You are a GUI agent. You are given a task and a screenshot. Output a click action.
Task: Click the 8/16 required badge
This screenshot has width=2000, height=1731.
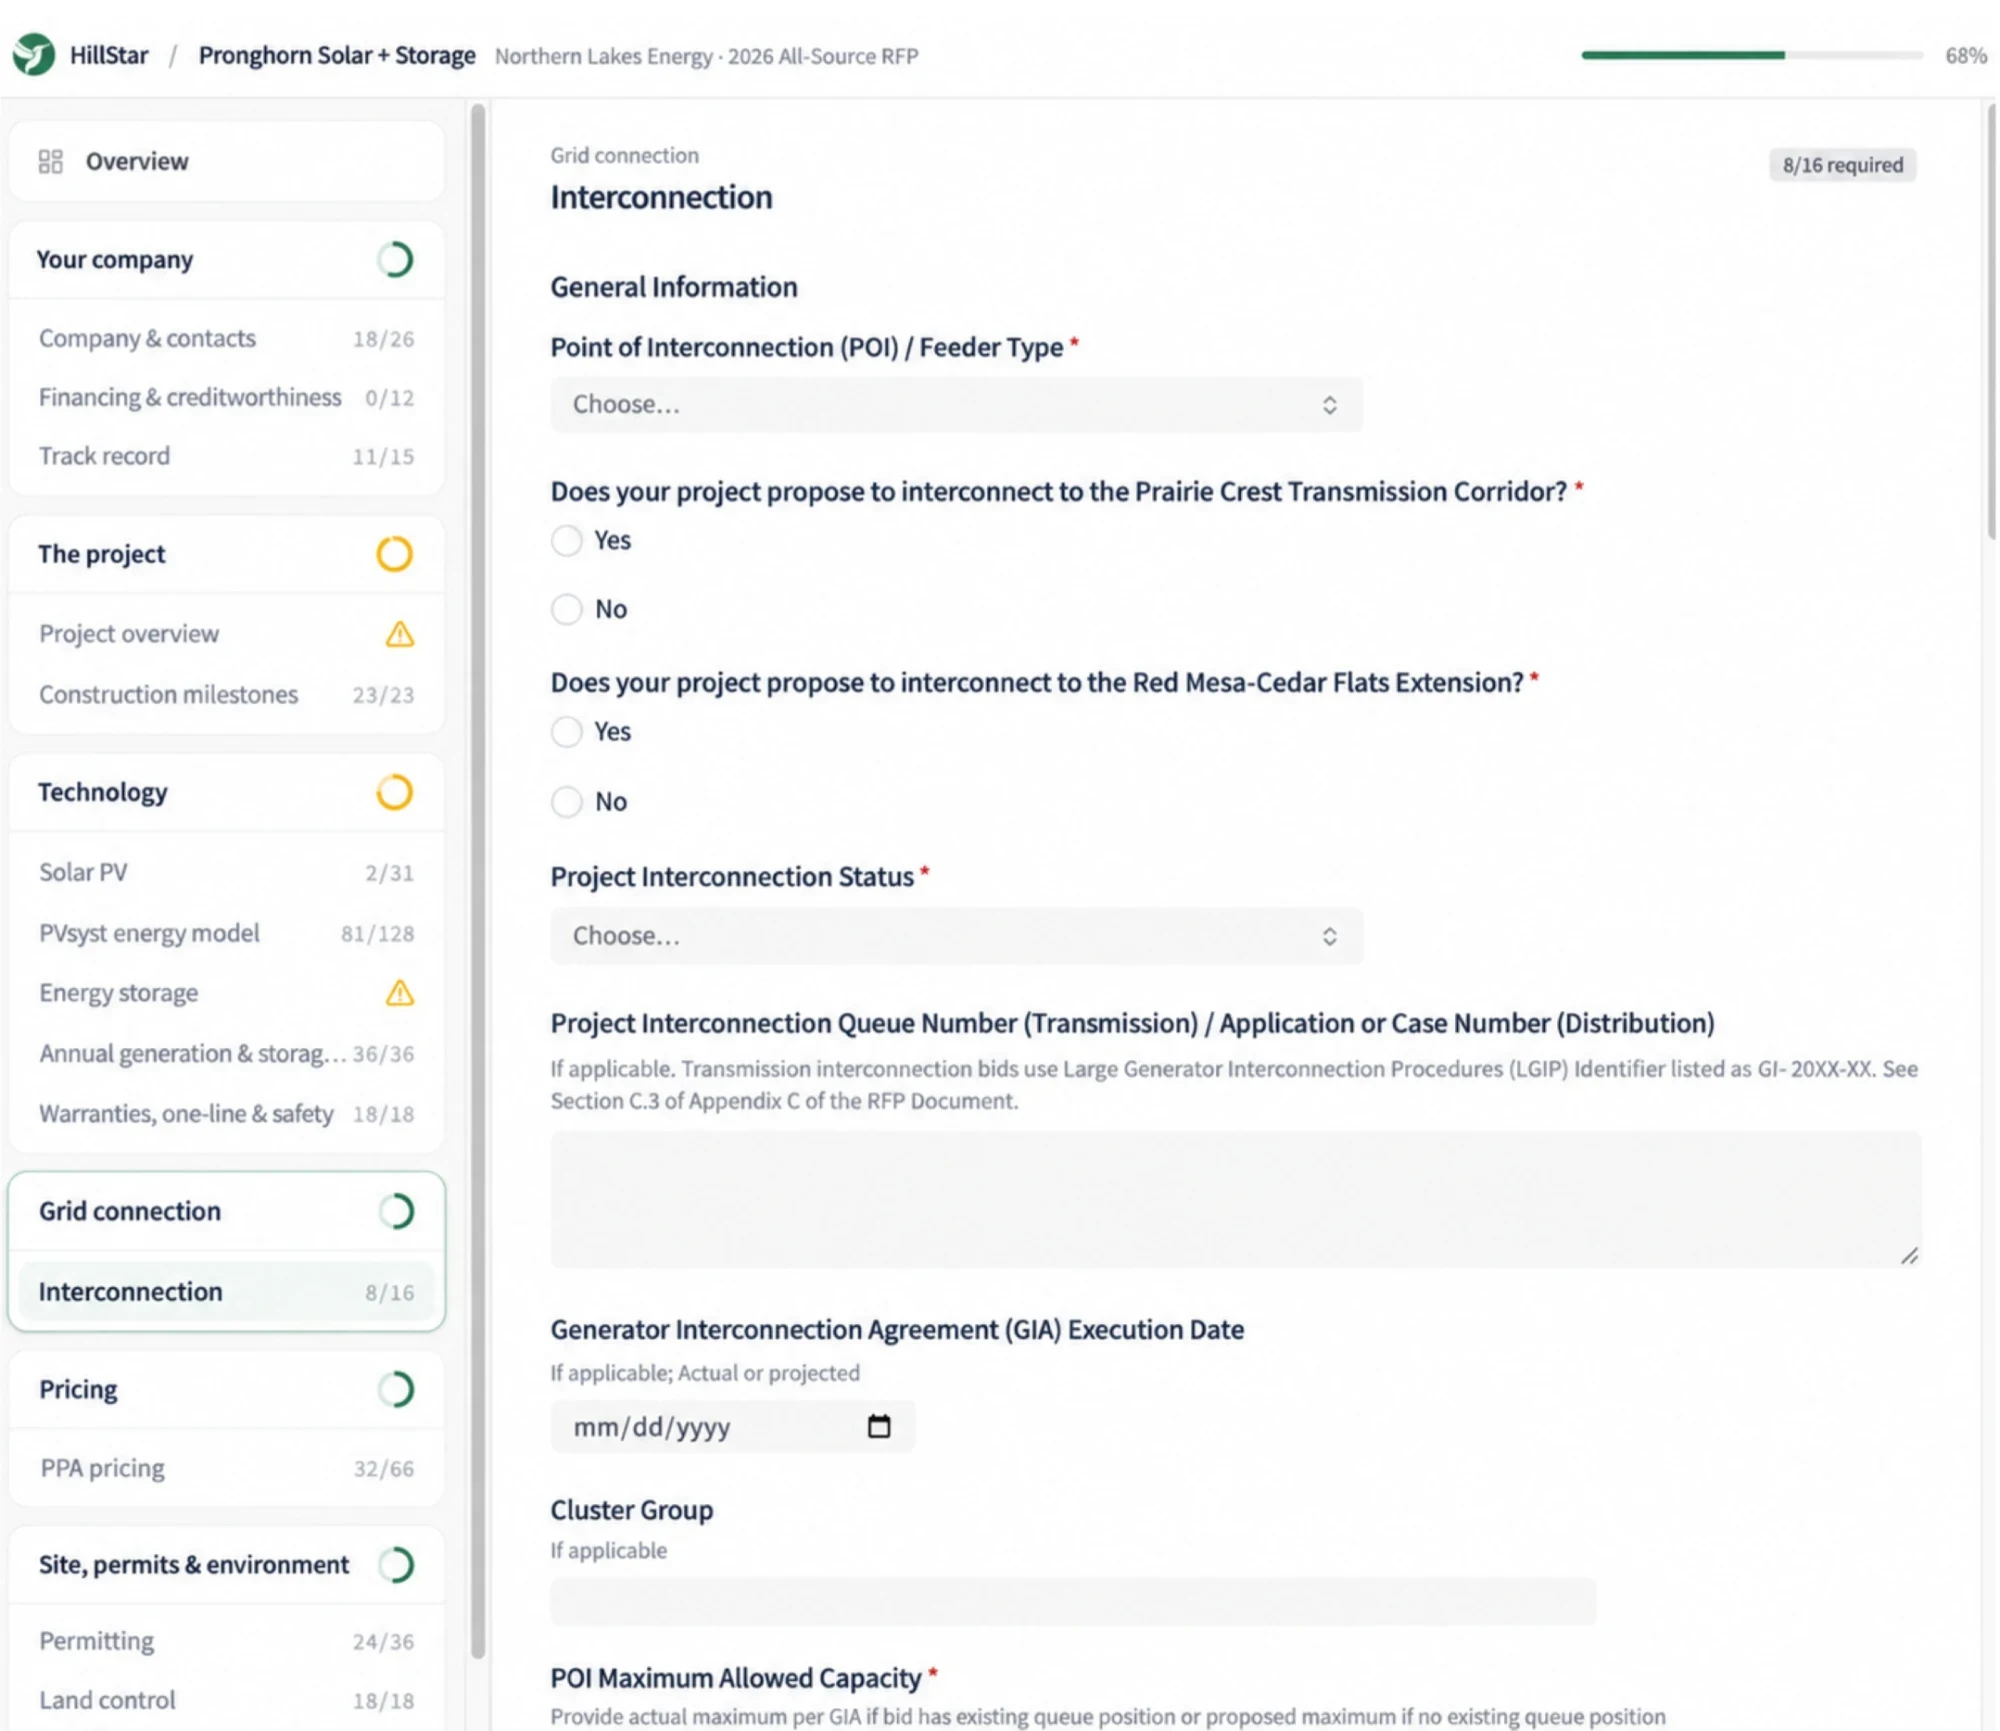pos(1842,165)
